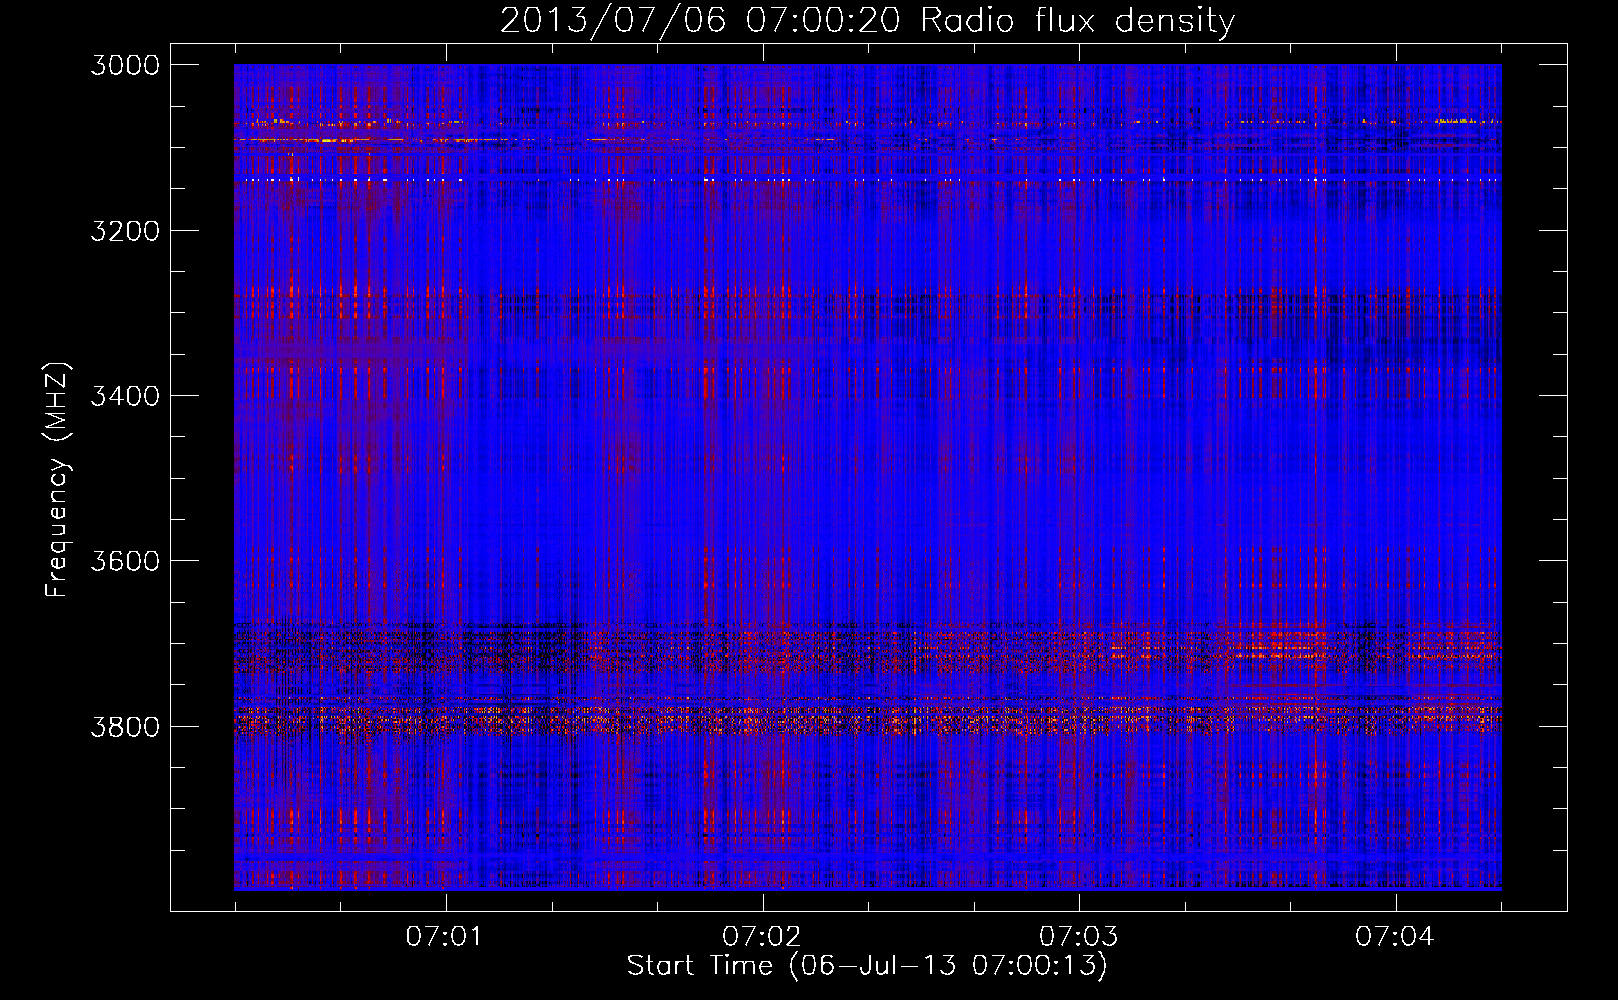Viewport: 1618px width, 1000px height.
Task: Click the 07:04 time tick label
Action: pyautogui.click(x=1395, y=937)
